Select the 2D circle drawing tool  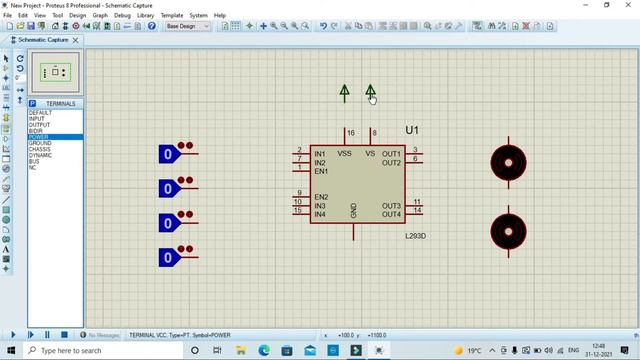point(6,220)
